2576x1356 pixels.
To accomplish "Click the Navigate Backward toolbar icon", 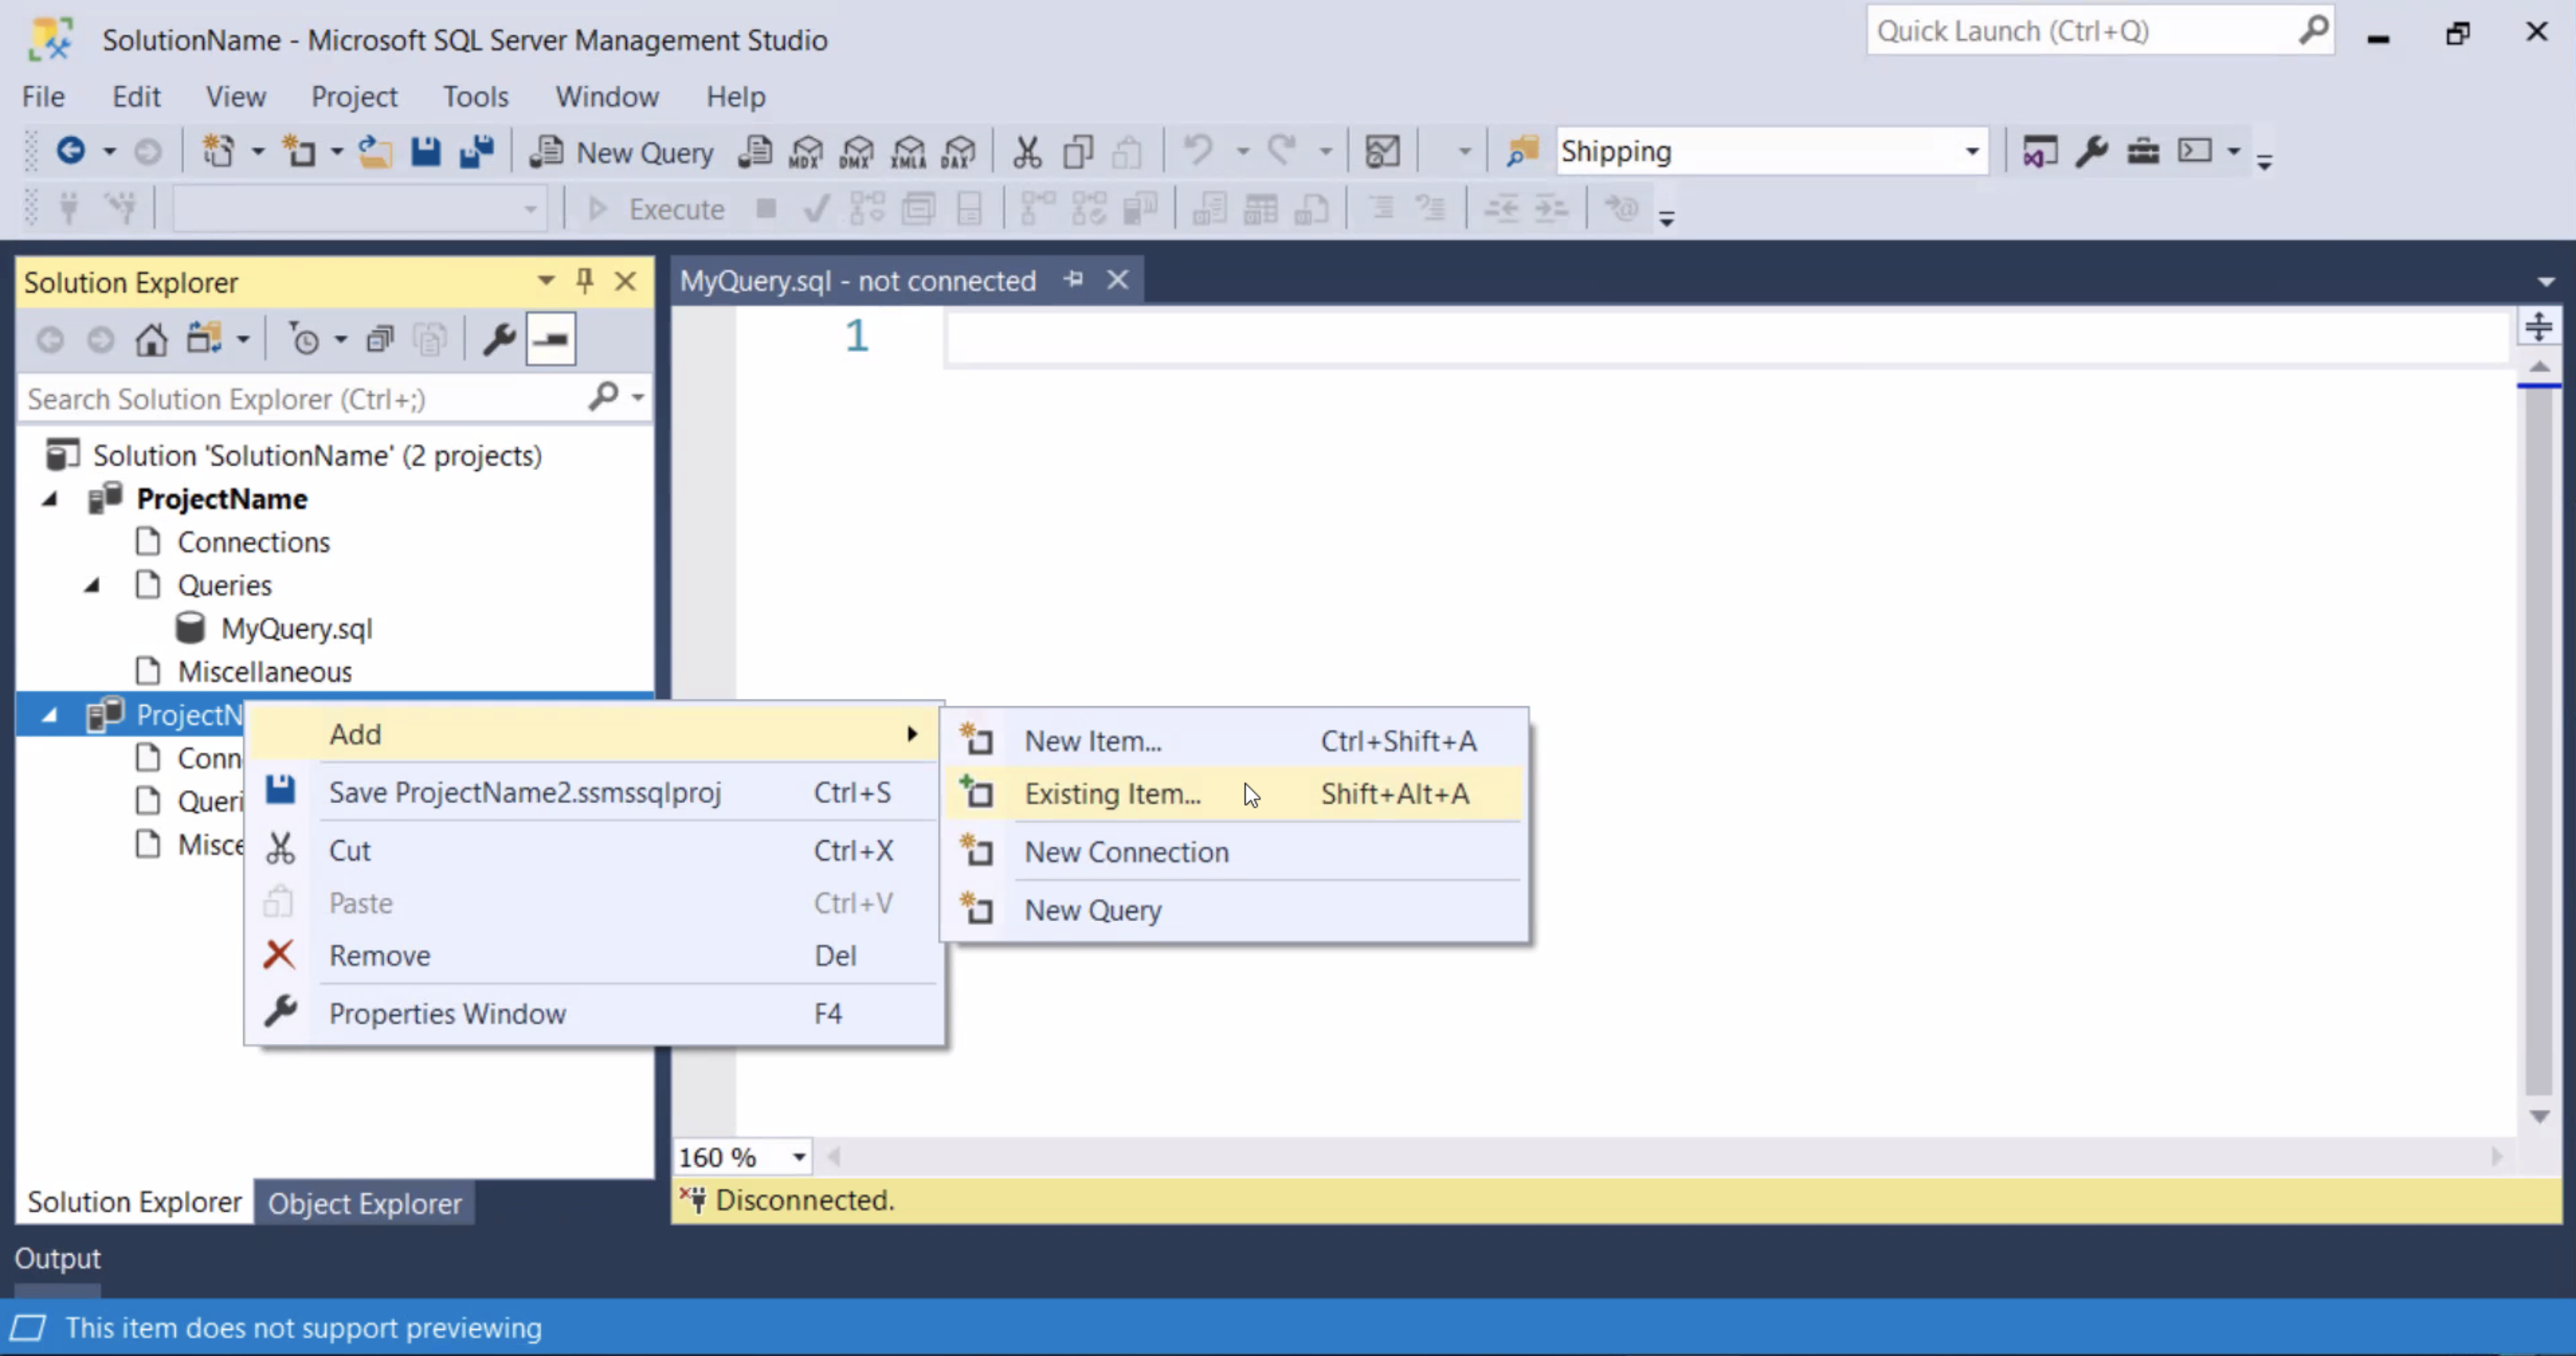I will click(70, 151).
